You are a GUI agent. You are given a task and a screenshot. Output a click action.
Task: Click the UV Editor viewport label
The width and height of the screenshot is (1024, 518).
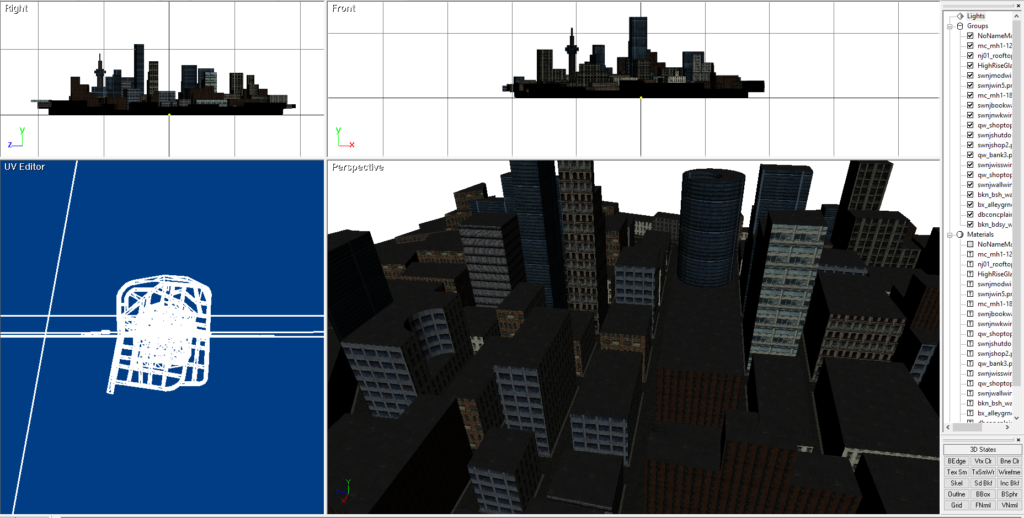click(24, 166)
